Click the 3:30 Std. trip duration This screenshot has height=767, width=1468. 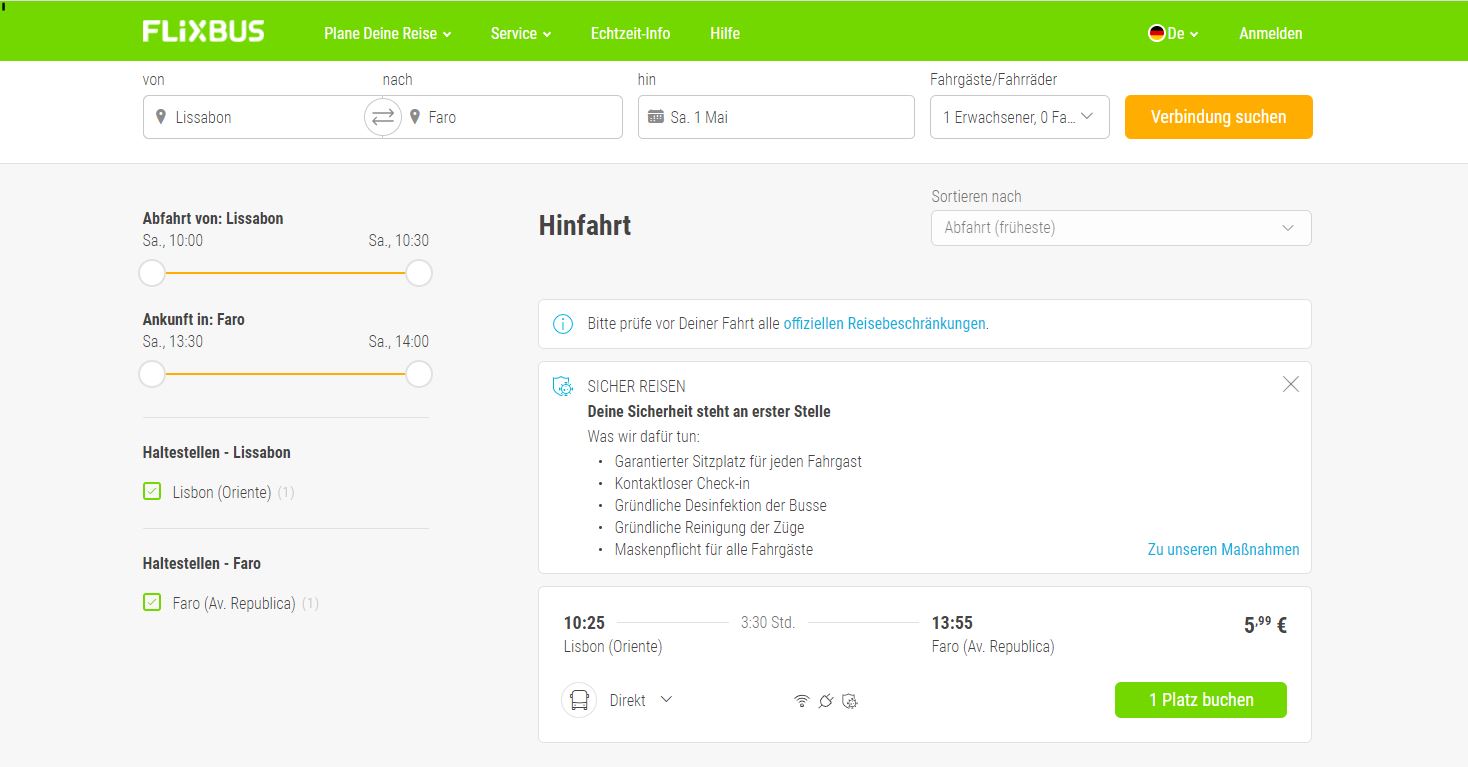768,622
